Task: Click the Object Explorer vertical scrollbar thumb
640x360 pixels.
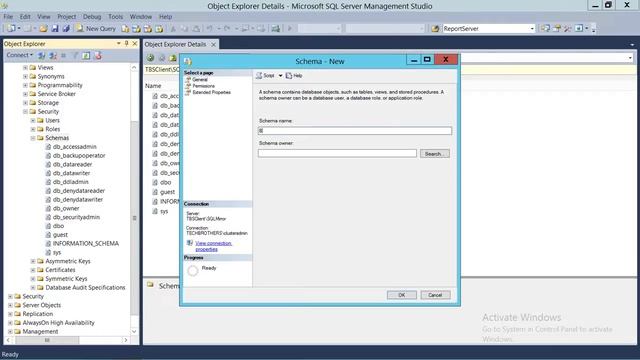Action: click(134, 218)
